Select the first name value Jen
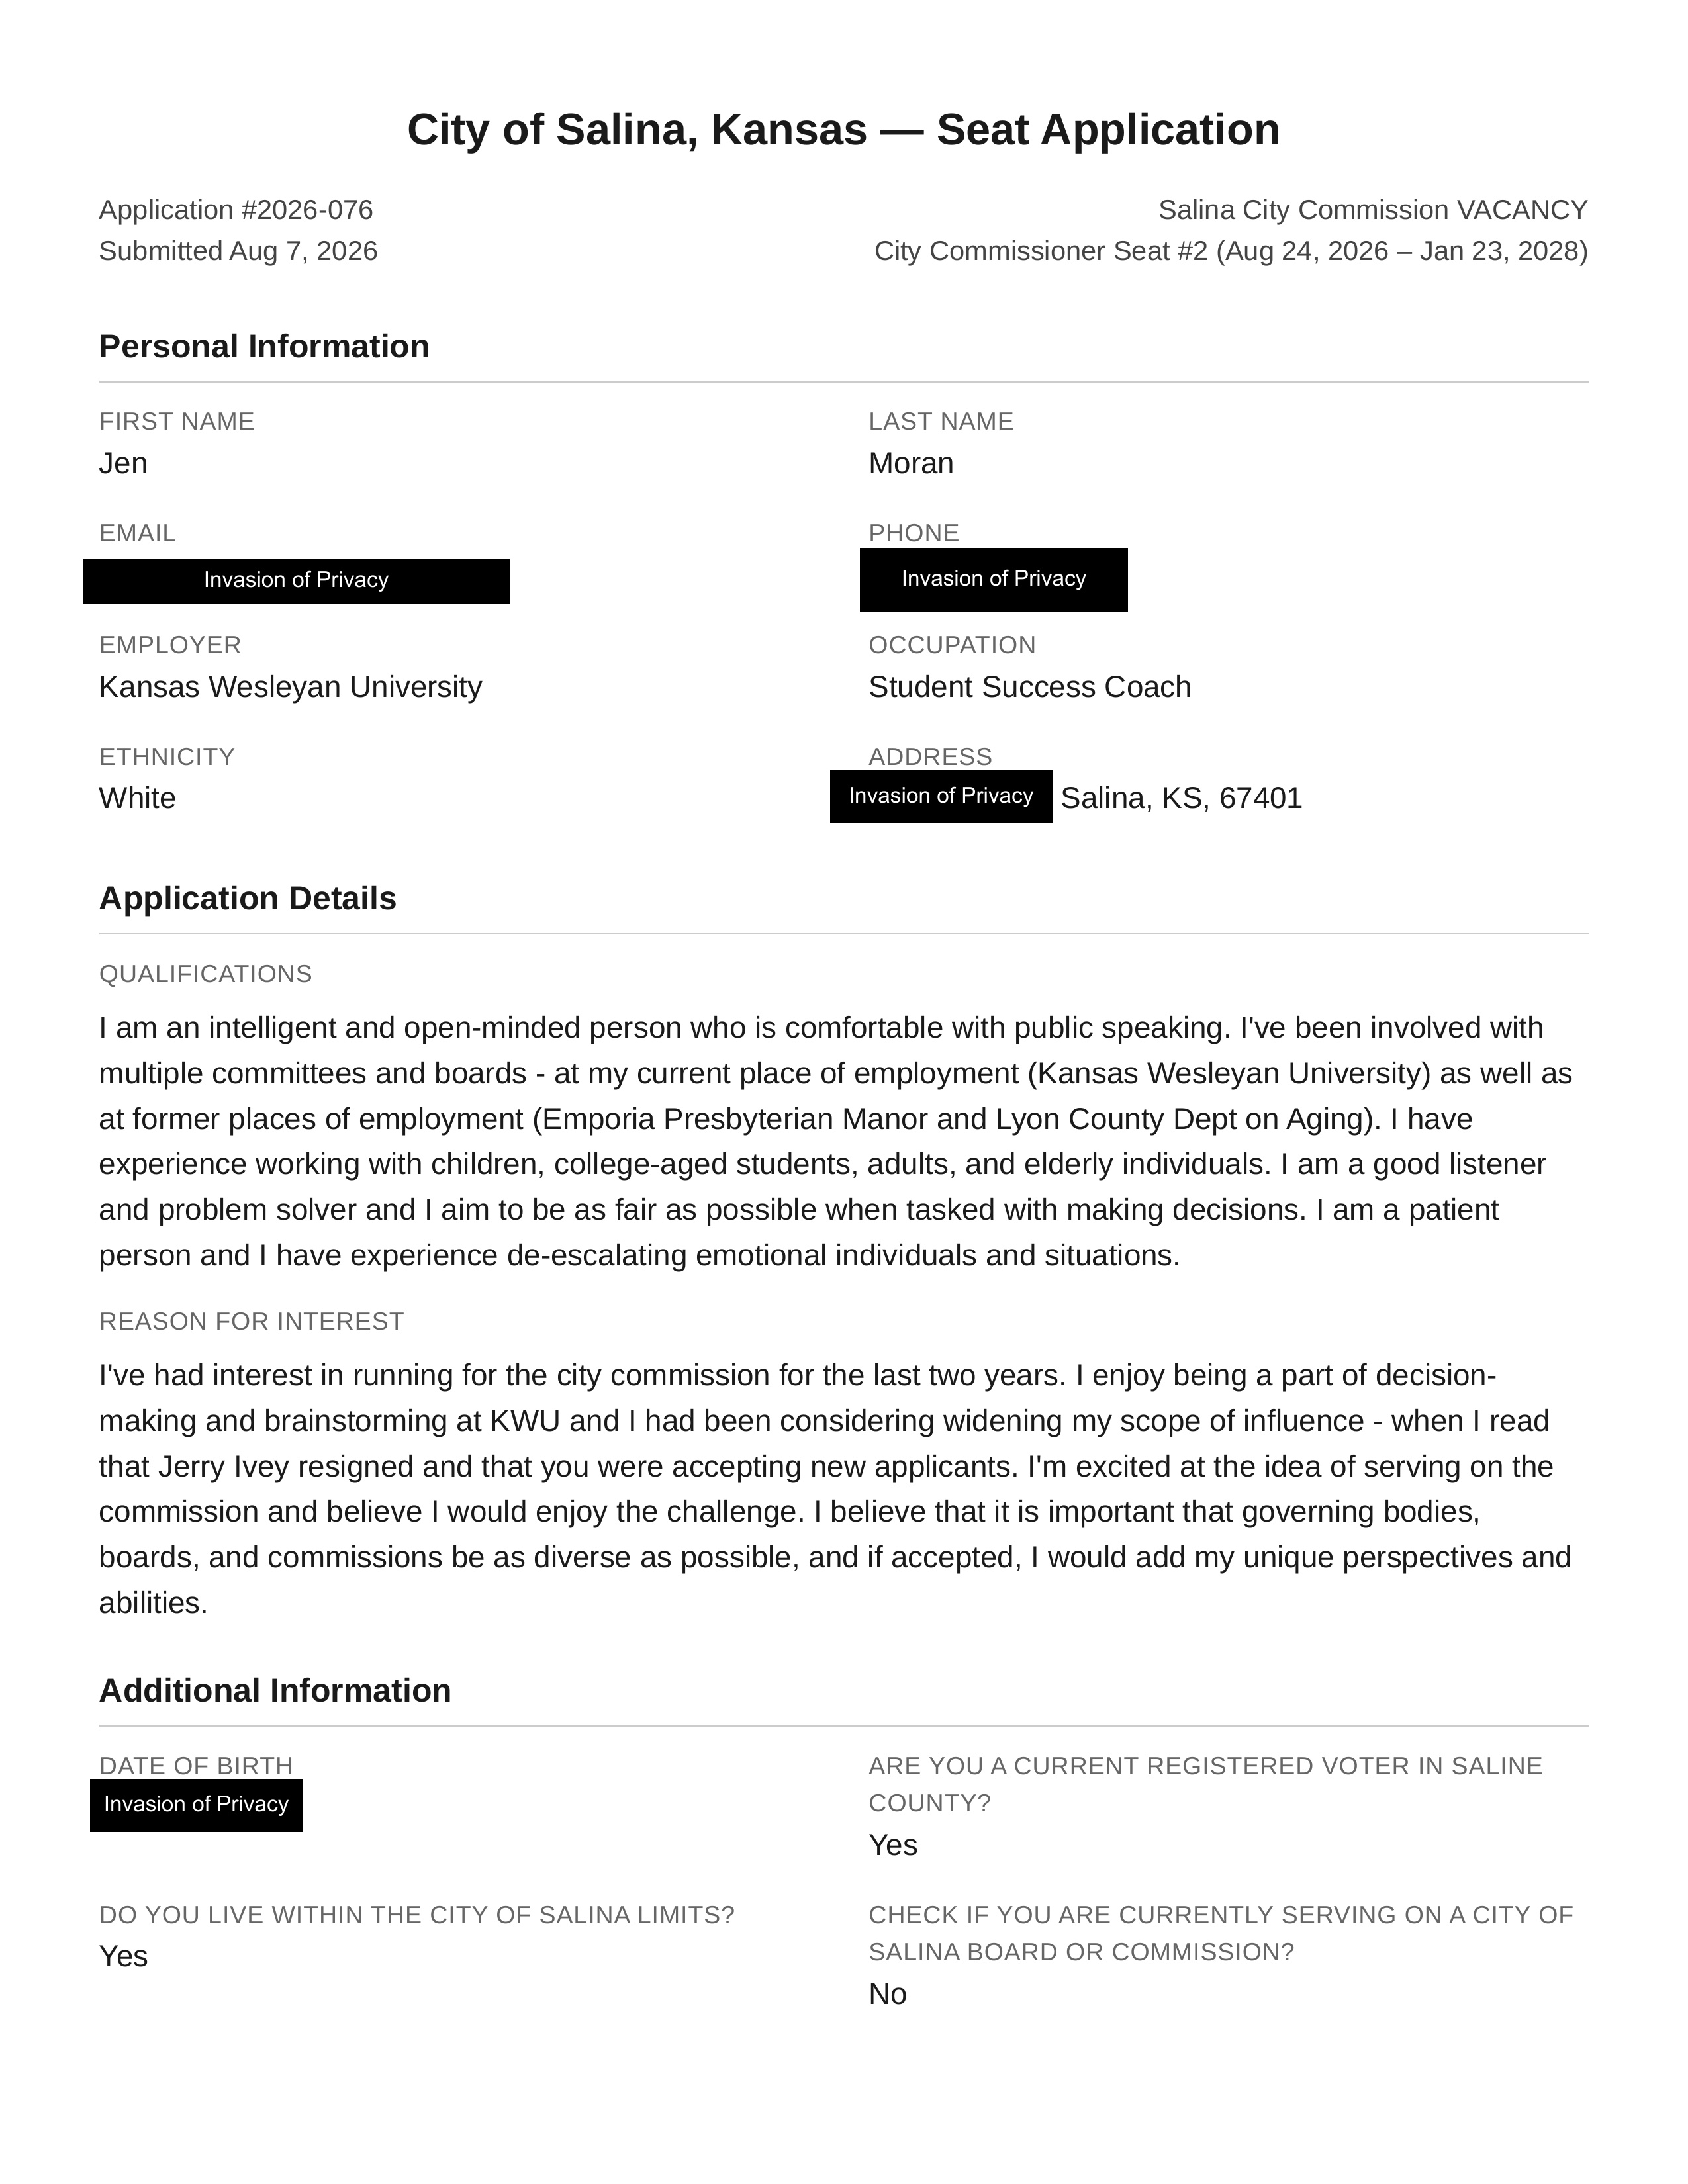 point(123,463)
